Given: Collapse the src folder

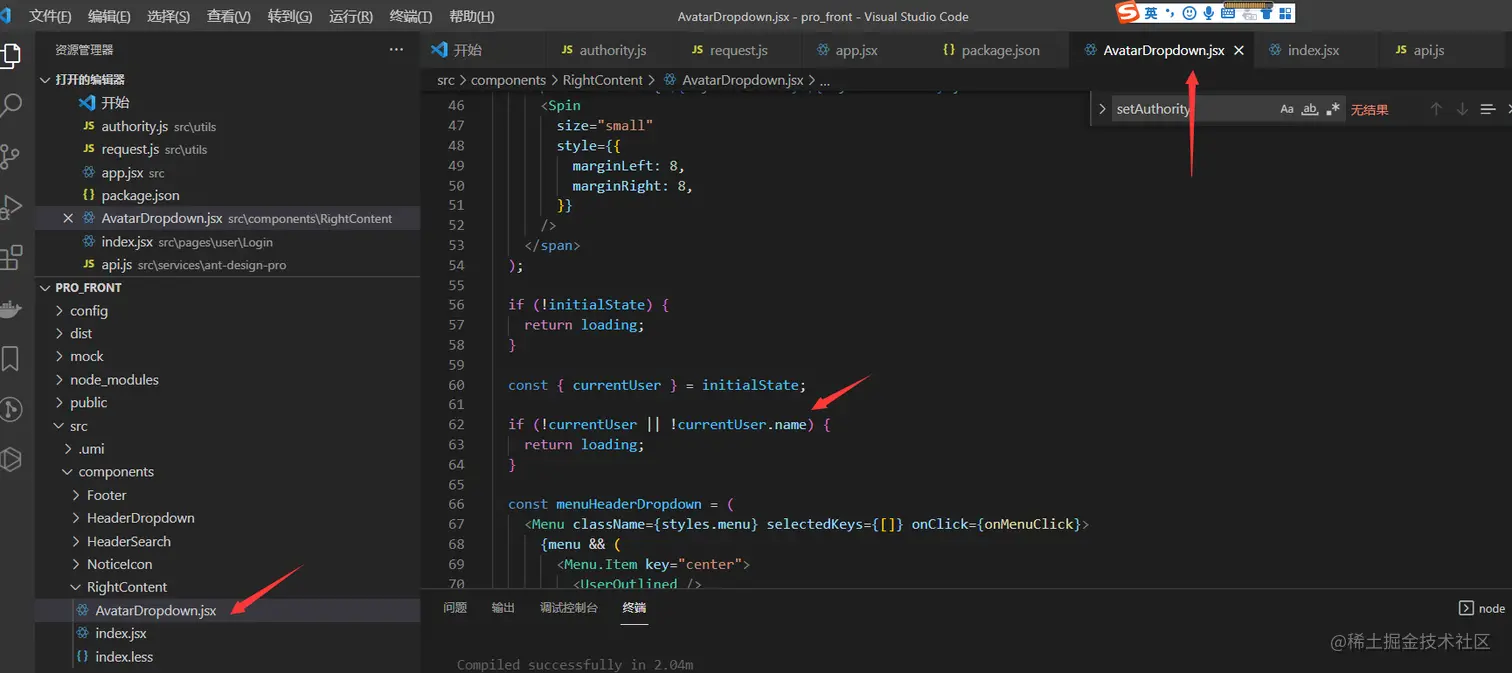Looking at the screenshot, I should (228, 426).
